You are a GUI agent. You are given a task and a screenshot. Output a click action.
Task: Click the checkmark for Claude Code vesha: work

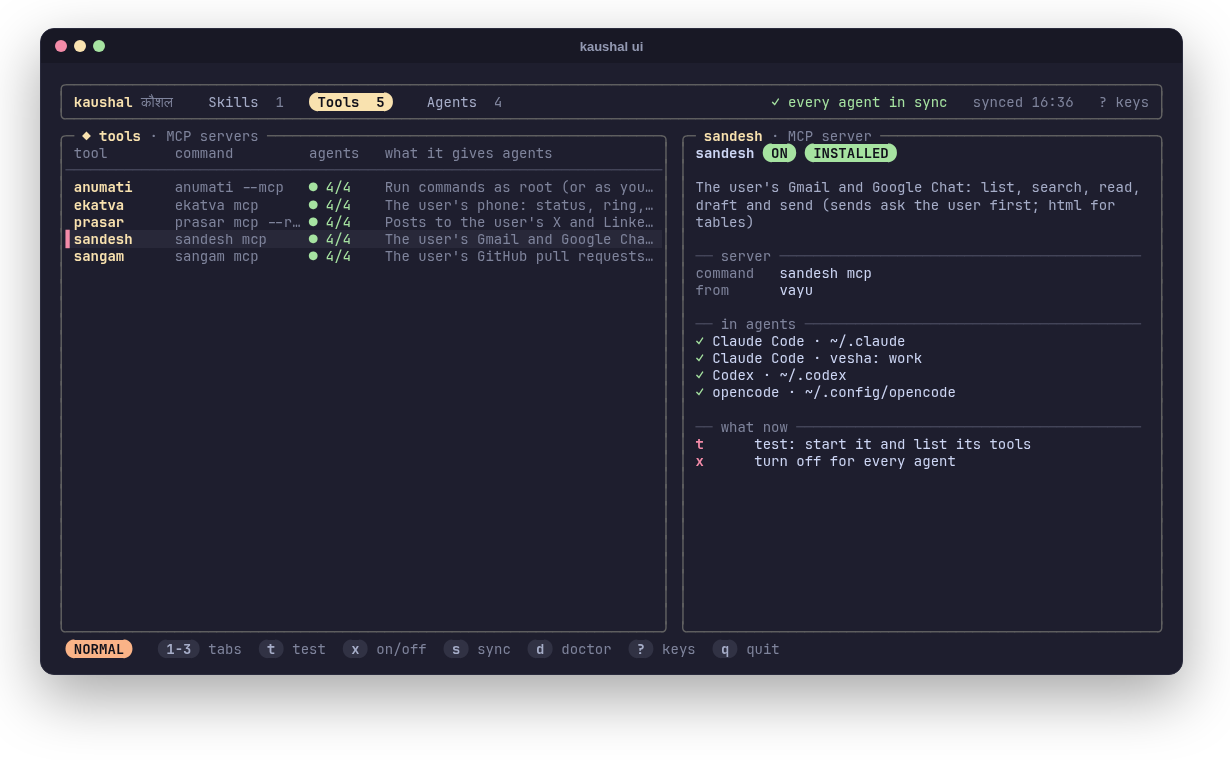(x=700, y=358)
